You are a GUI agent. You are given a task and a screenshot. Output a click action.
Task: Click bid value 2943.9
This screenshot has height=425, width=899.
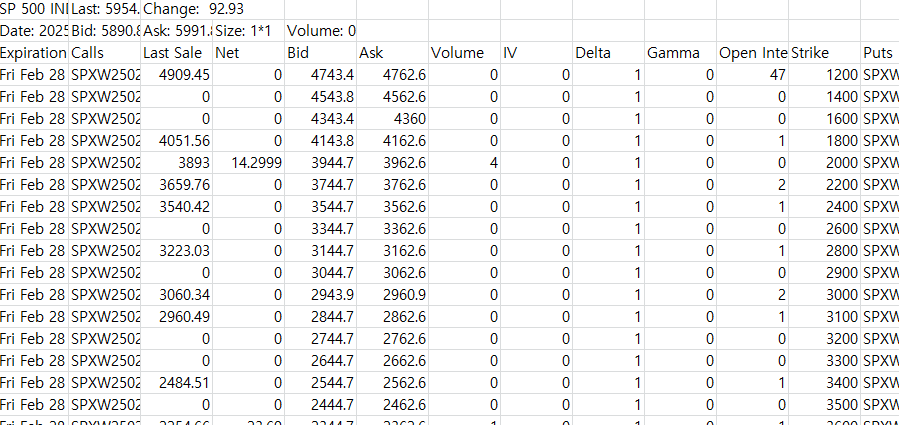point(320,295)
